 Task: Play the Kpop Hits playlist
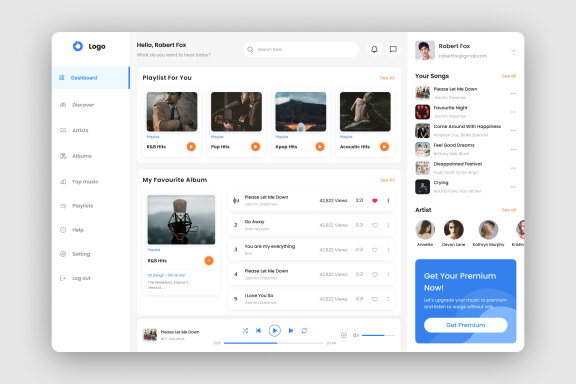pos(320,147)
